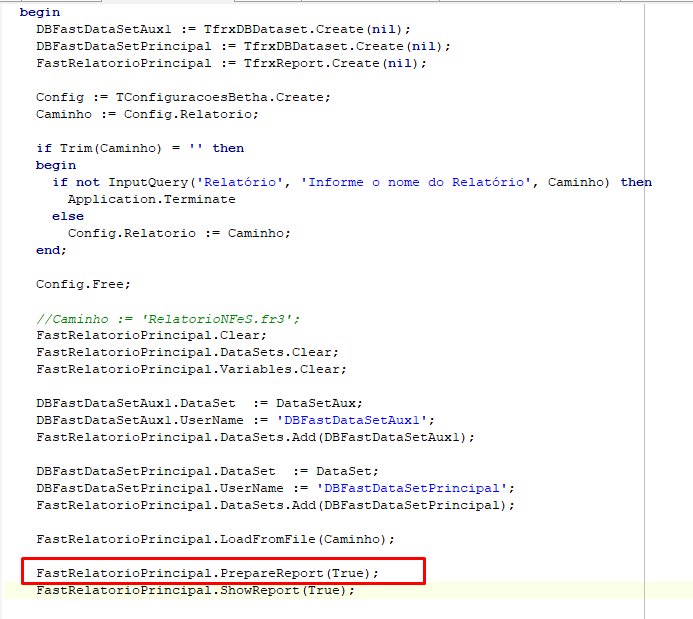Click the DBFastDataSetPrincipal.DataSet := DataSet line

pyautogui.click(x=207, y=471)
